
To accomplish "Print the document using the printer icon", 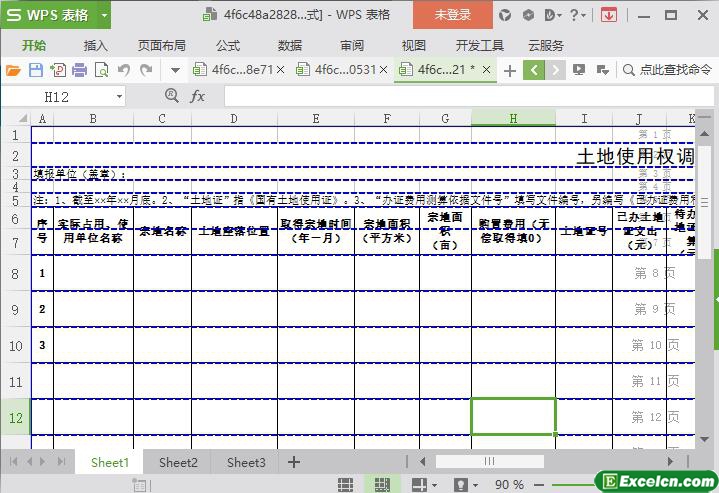I will coord(79,70).
